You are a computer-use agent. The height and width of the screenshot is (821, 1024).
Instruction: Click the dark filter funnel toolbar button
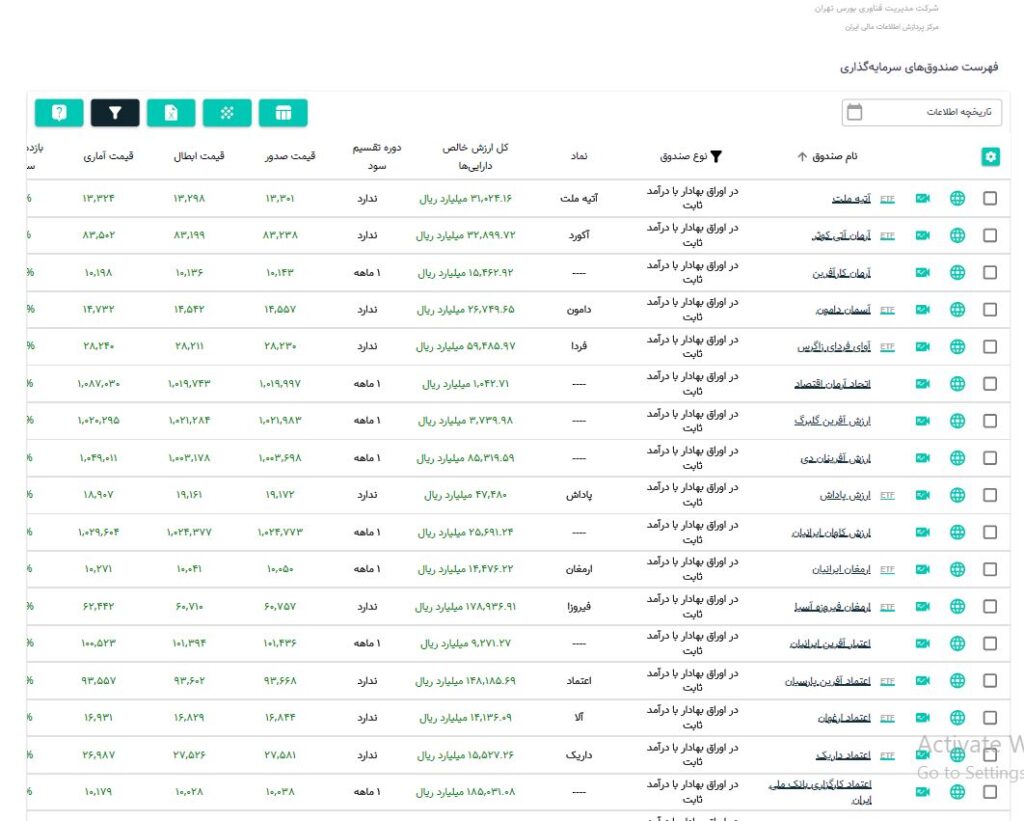(x=115, y=113)
